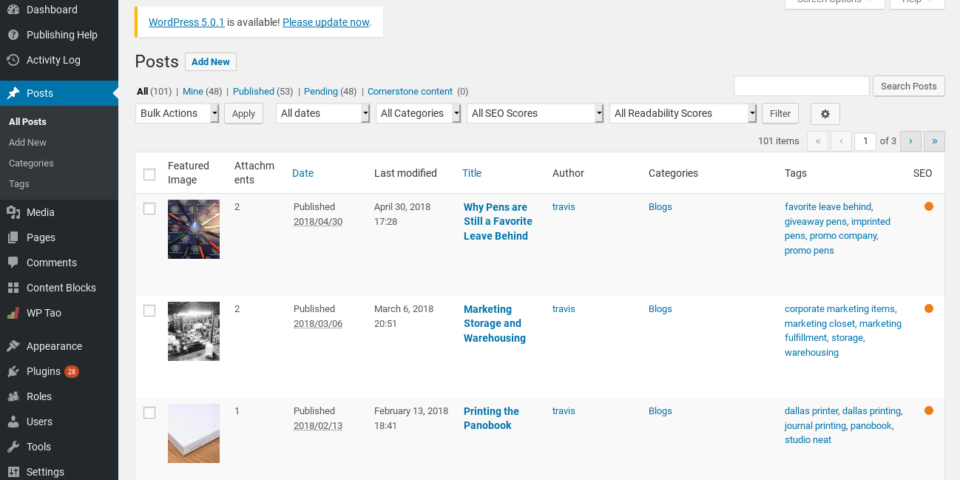Screen dimensions: 960x480
Task: Open the Bulk Actions dropdown
Action: [x=177, y=114]
